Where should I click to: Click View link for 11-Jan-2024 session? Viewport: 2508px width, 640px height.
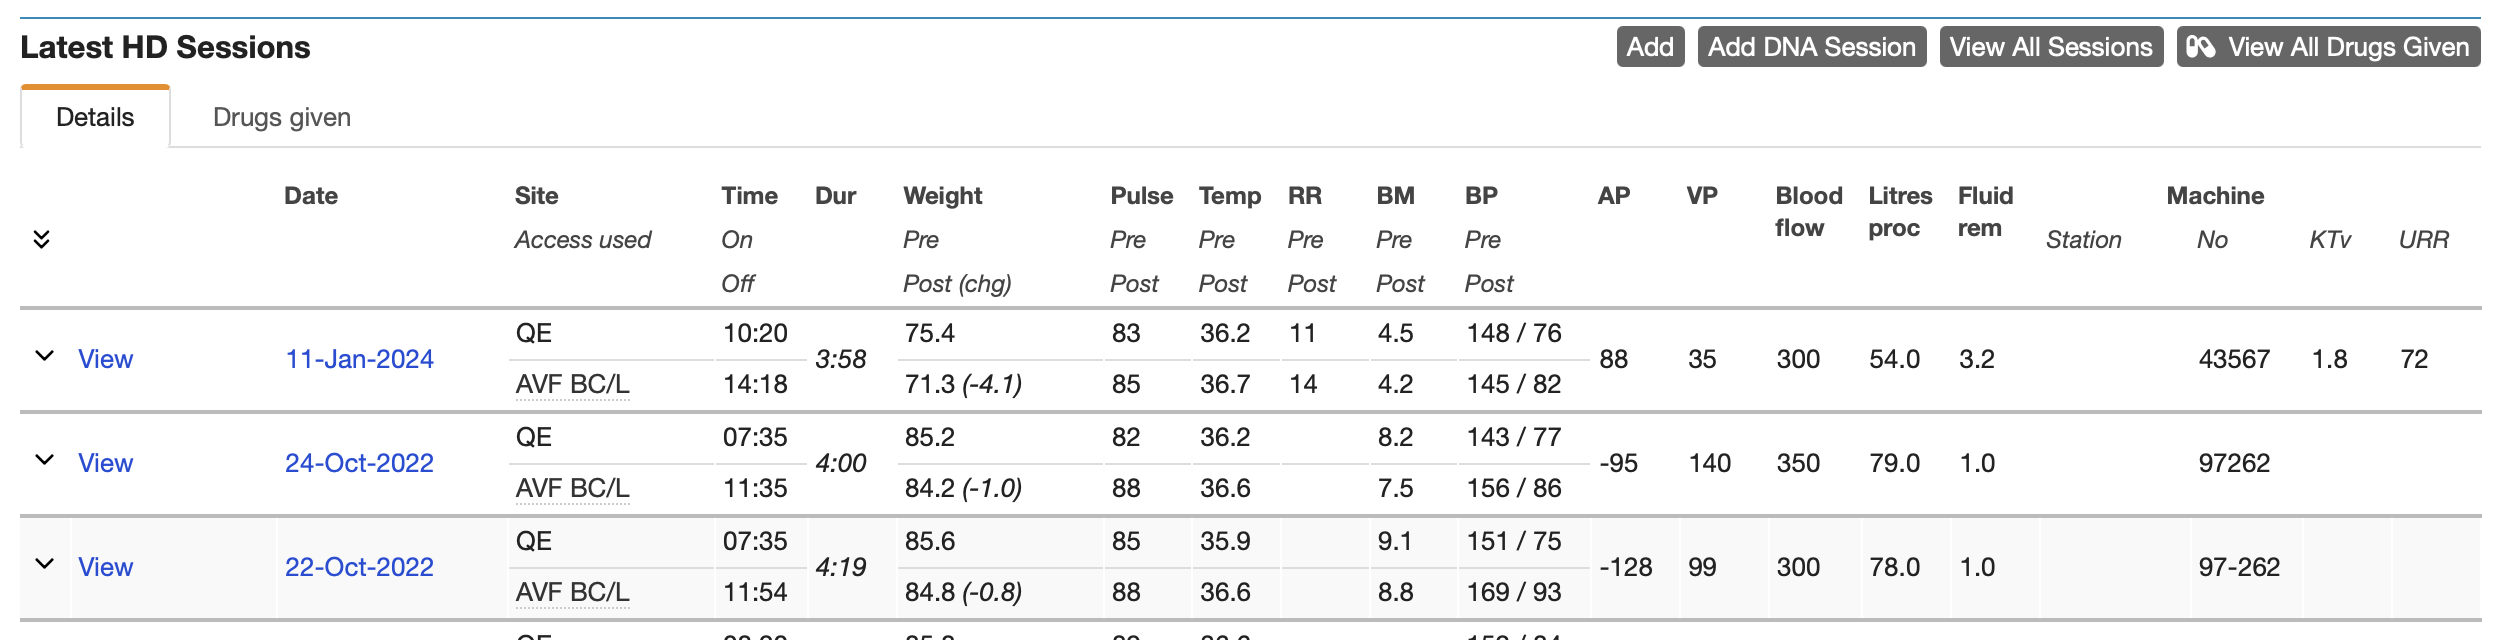click(105, 359)
